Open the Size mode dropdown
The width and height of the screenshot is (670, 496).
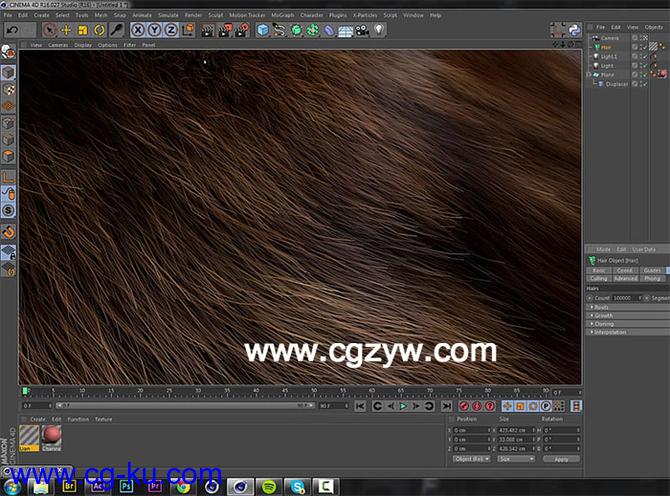516,459
